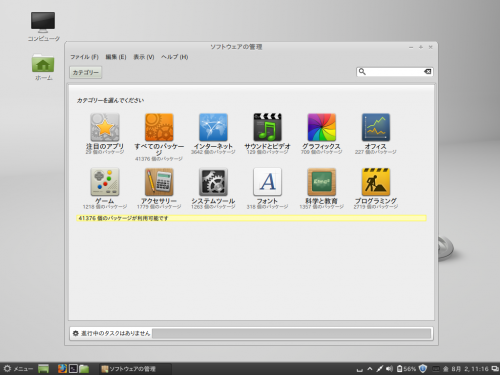The height and width of the screenshot is (375, 500).
Task: Open the 科学と教育 category icon
Action: [x=322, y=182]
